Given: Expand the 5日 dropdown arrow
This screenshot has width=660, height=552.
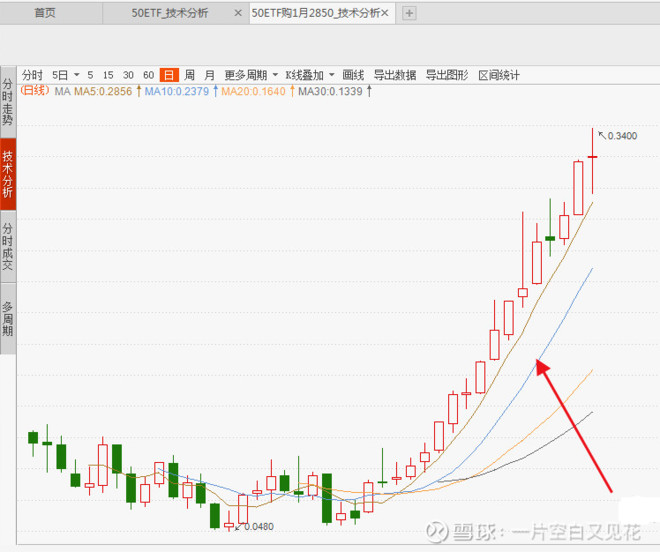Looking at the screenshot, I should [x=77, y=75].
